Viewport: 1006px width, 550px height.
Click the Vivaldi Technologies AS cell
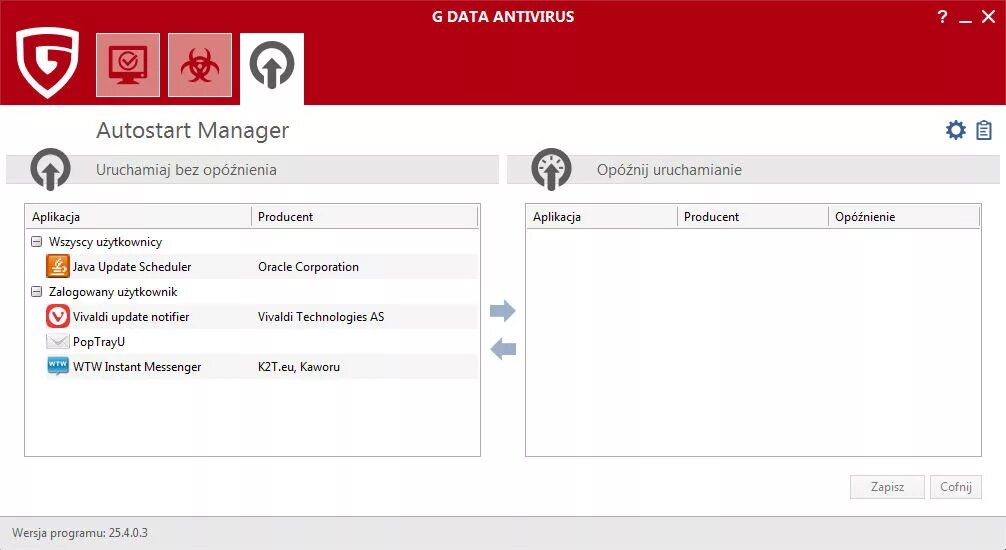click(321, 317)
